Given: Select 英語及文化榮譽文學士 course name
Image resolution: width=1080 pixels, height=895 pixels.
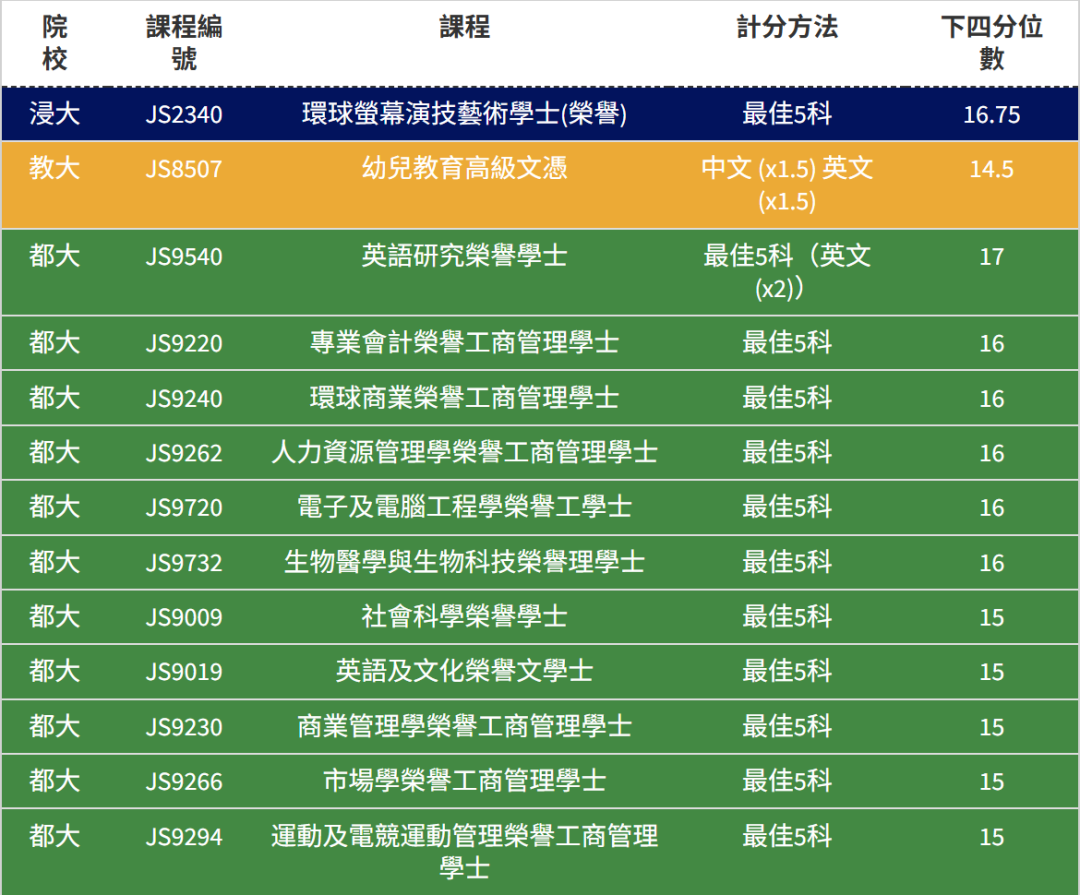Looking at the screenshot, I should pyautogui.click(x=465, y=671).
